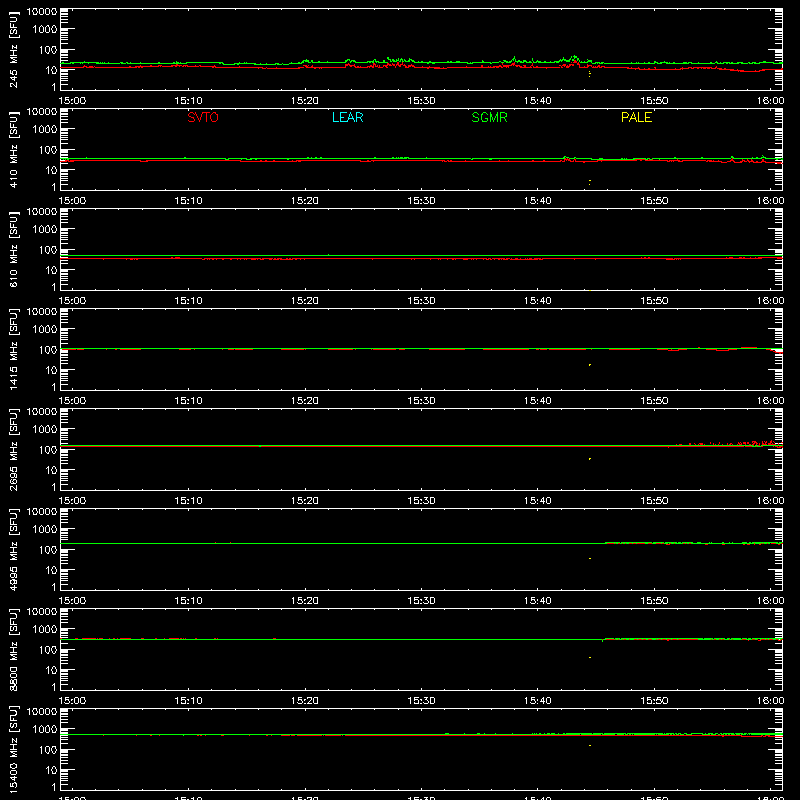Click the 1000 tick on 2695 MHz axis

pos(45,430)
